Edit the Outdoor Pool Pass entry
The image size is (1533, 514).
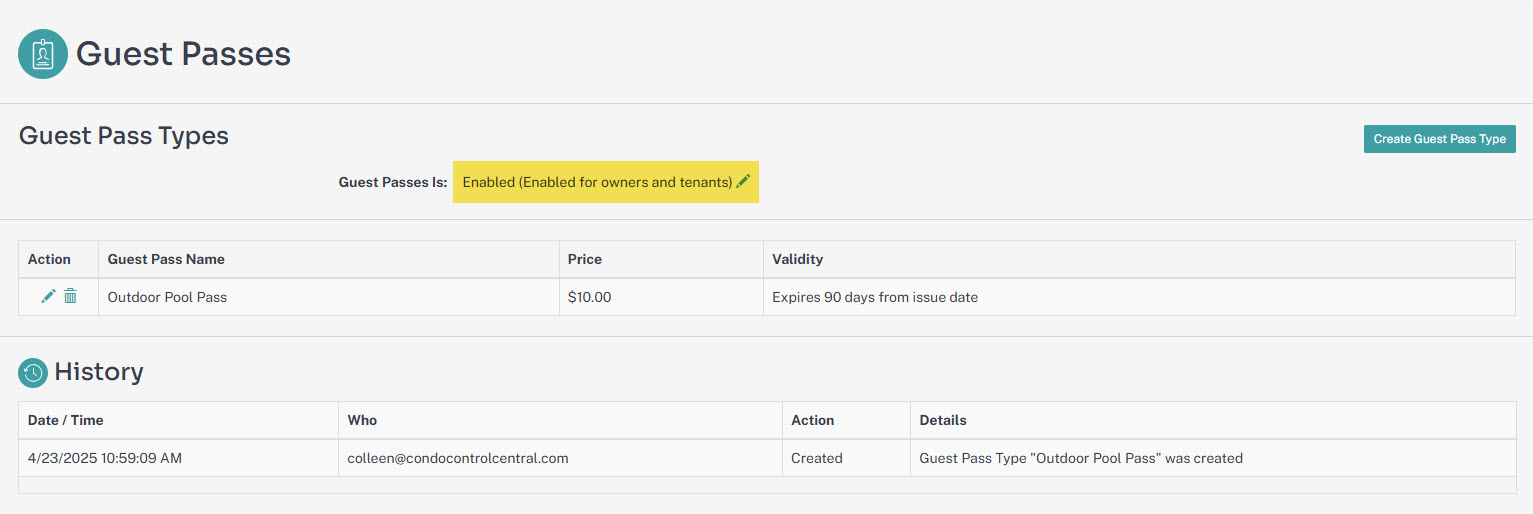pyautogui.click(x=48, y=296)
